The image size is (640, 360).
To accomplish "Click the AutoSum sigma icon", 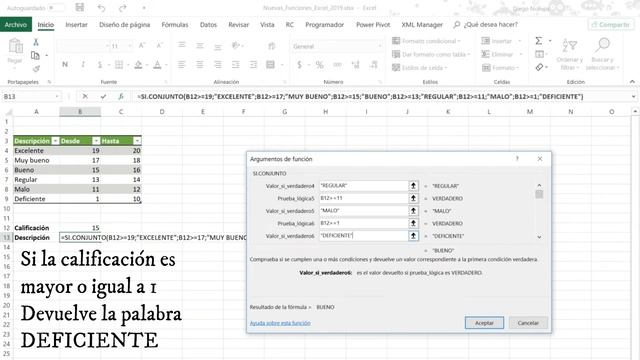I will [539, 41].
